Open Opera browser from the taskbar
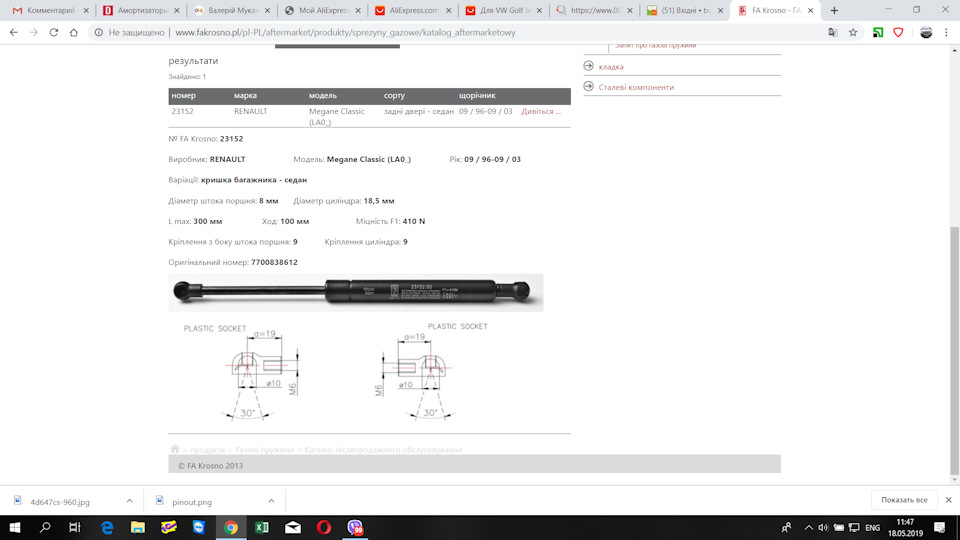The height and width of the screenshot is (540, 960). pyautogui.click(x=324, y=527)
